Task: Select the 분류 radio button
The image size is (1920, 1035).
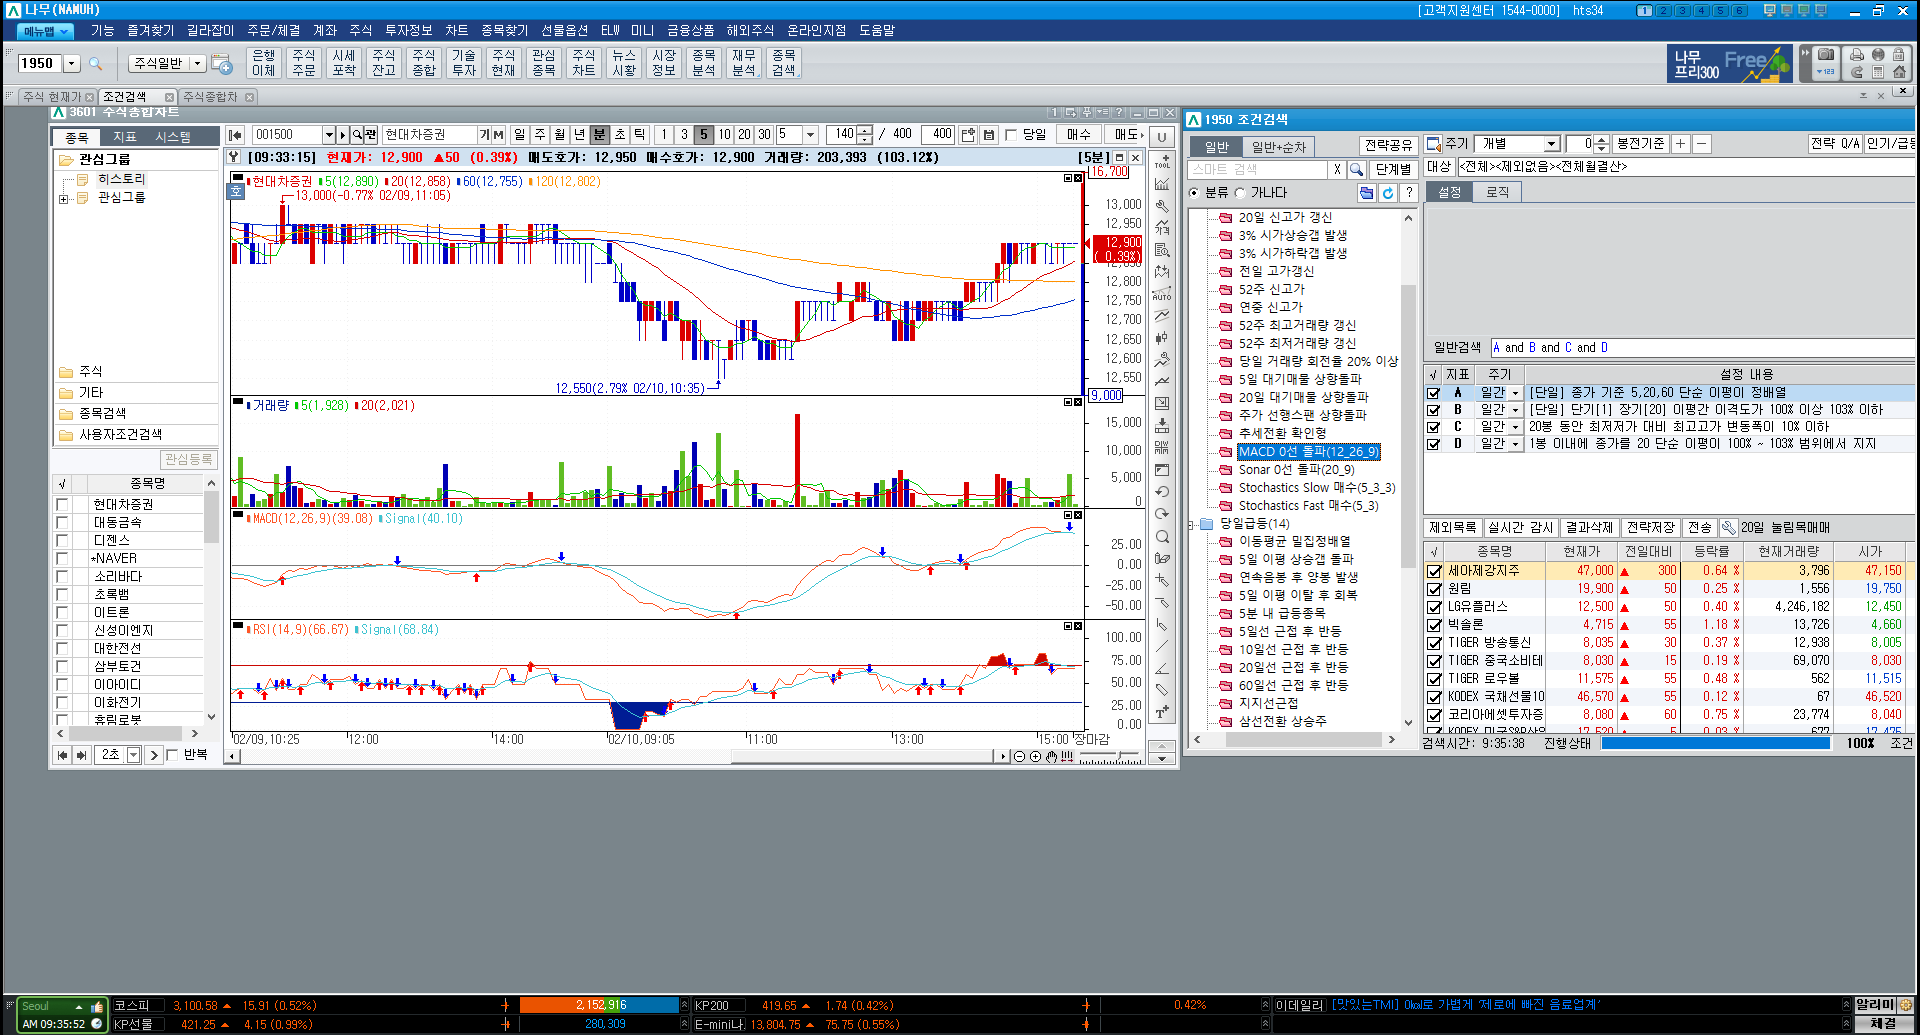Action: [x=1194, y=193]
